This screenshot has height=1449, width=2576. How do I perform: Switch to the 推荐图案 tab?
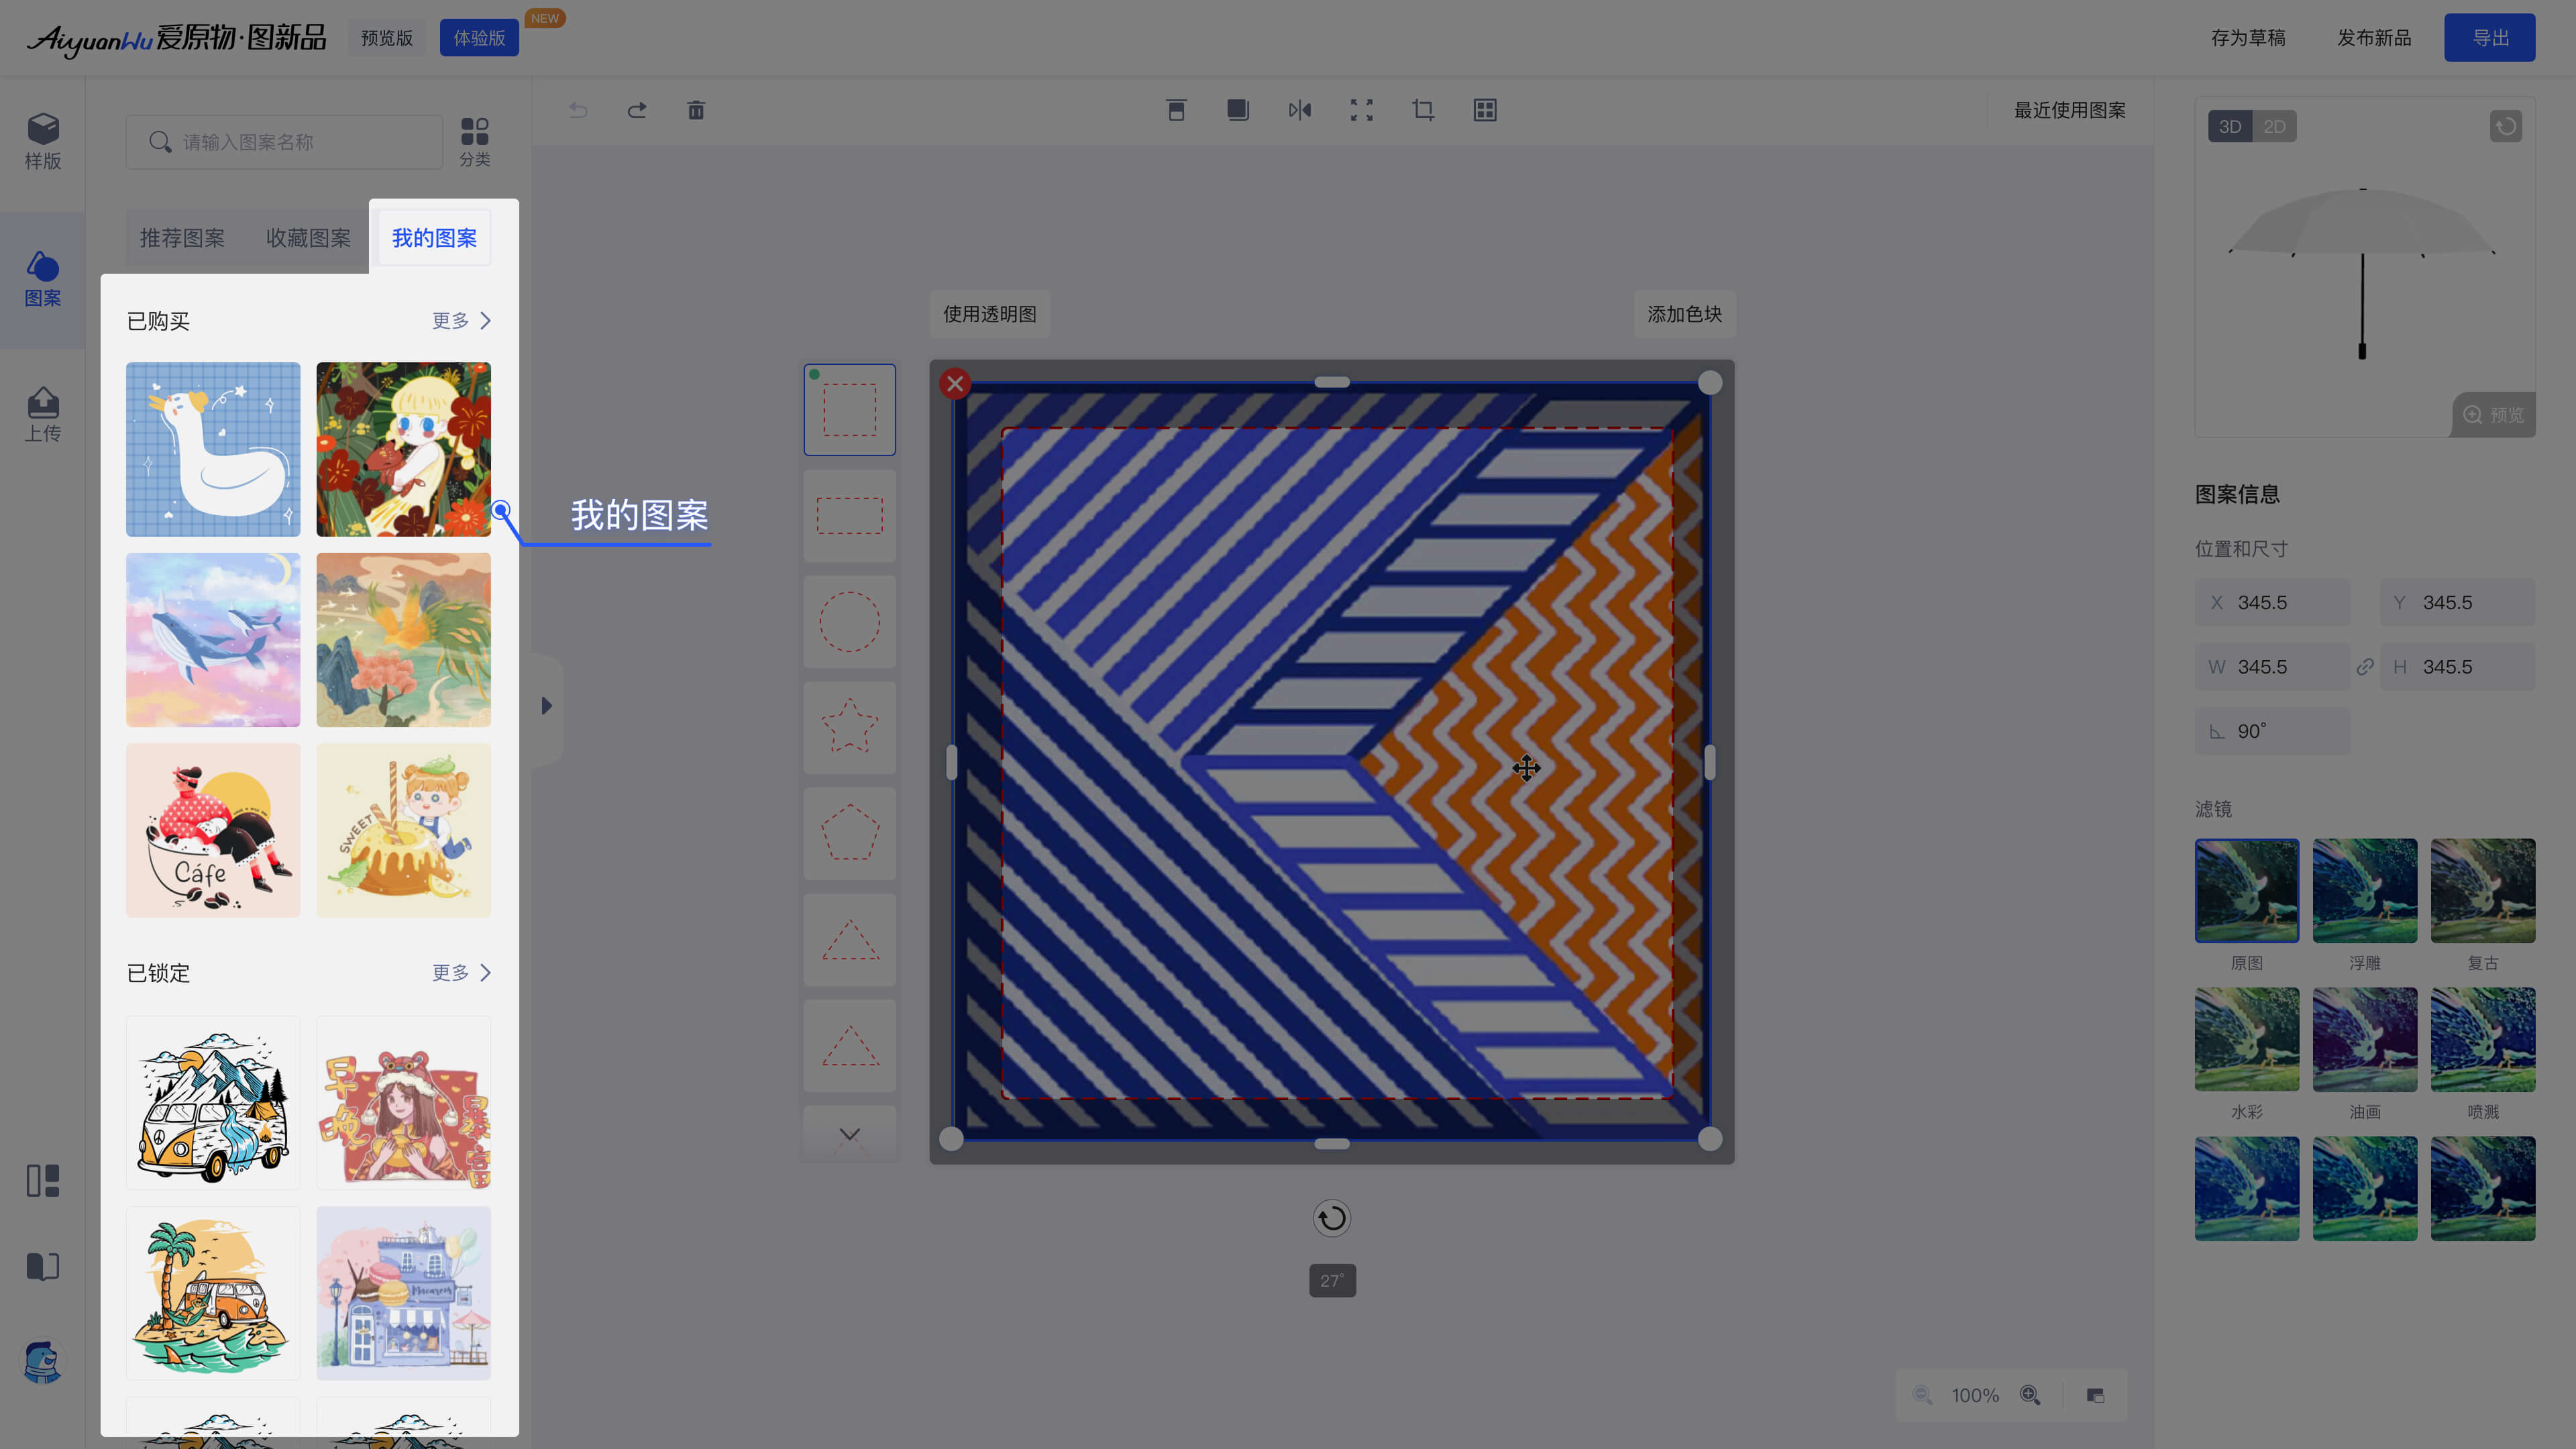click(x=182, y=238)
